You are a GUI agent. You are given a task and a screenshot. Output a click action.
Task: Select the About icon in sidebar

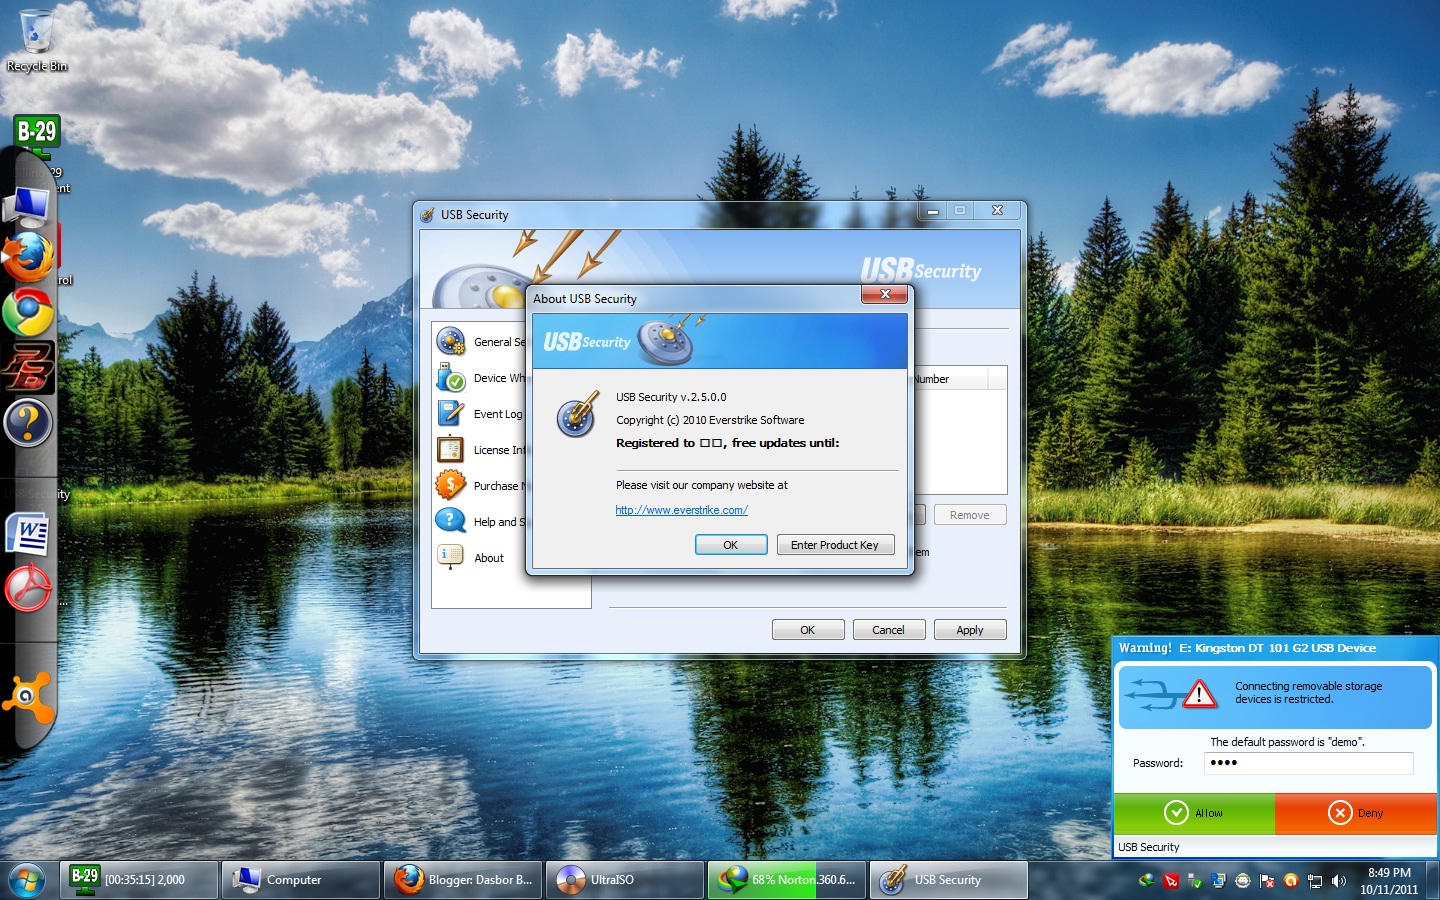(x=451, y=557)
